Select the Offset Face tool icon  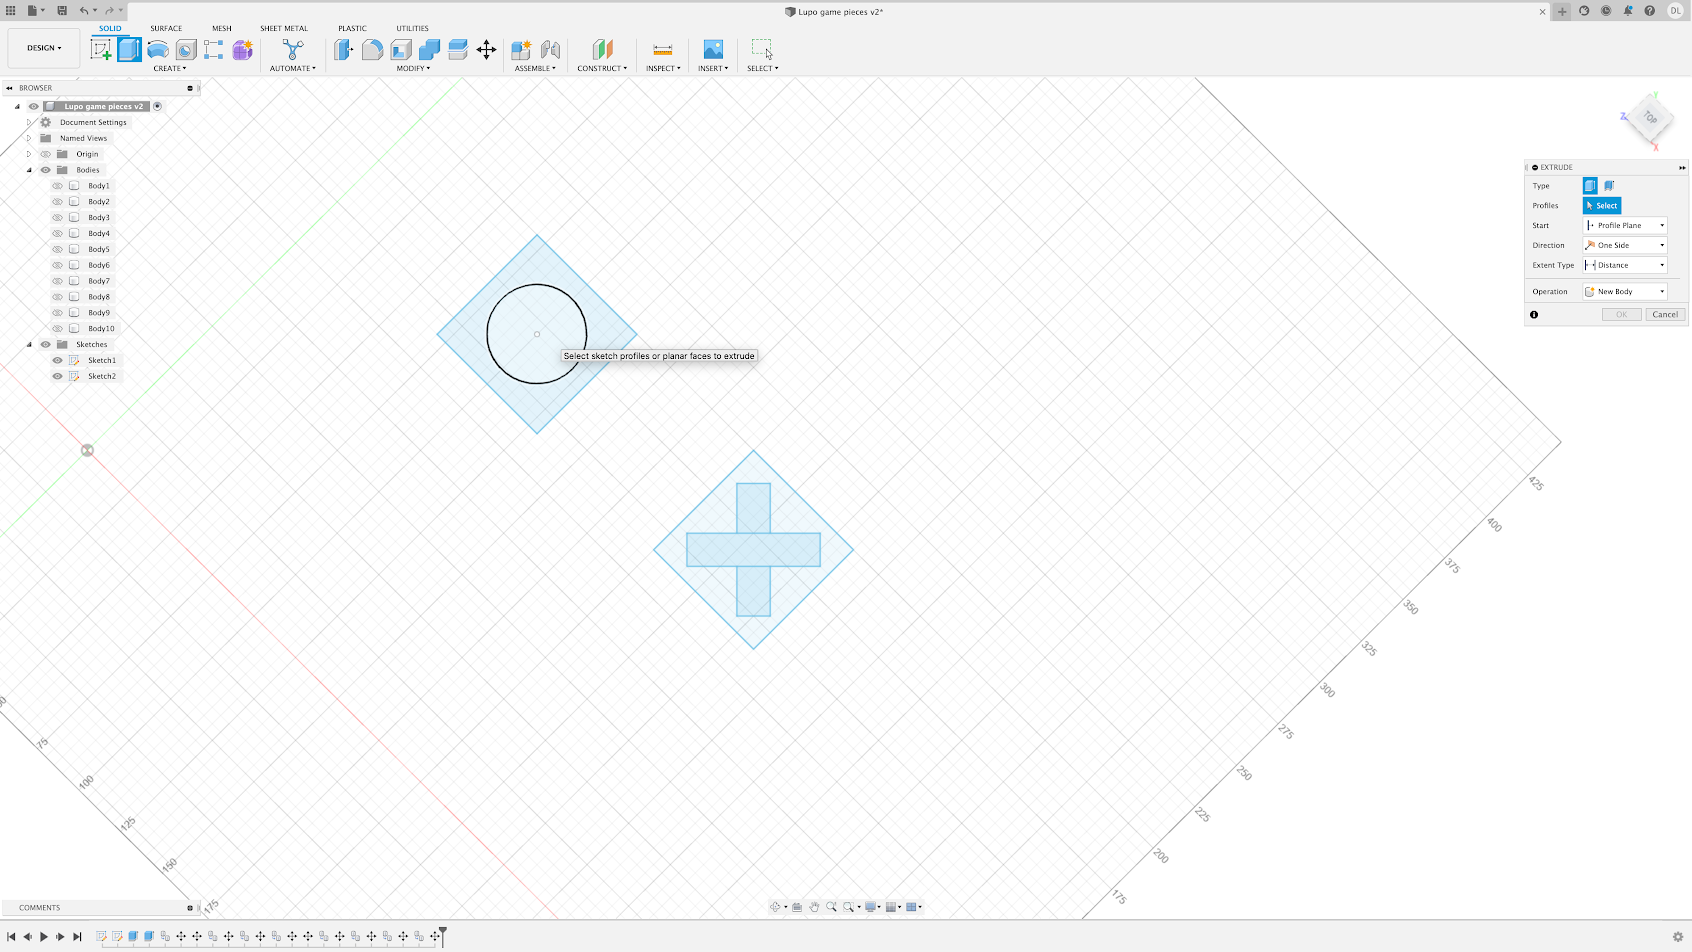coord(458,49)
